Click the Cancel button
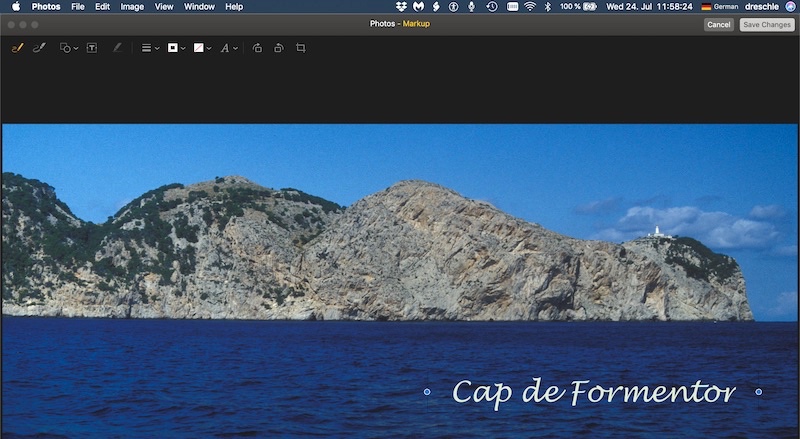 point(718,24)
